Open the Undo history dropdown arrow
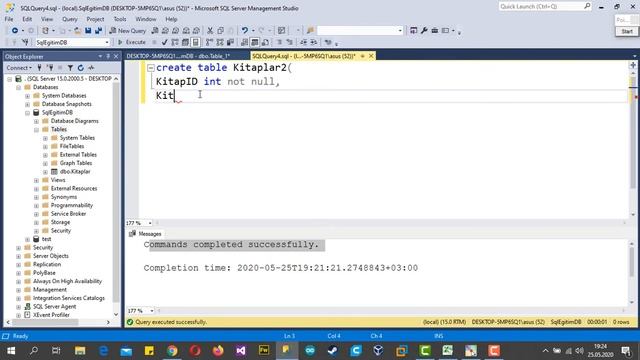 tap(253, 31)
